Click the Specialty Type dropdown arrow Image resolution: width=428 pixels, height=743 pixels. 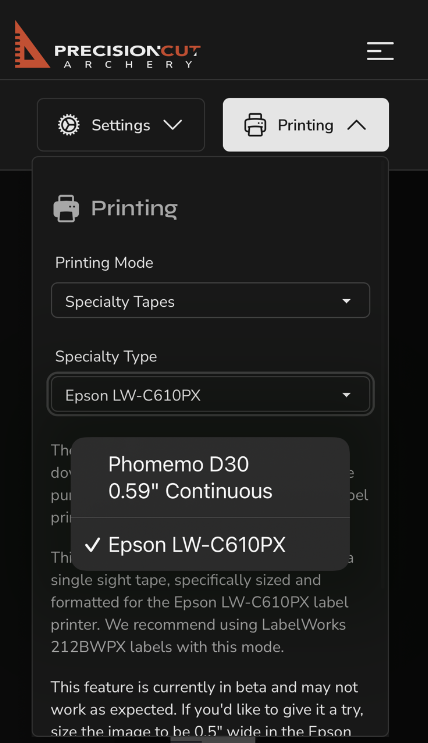coord(346,395)
